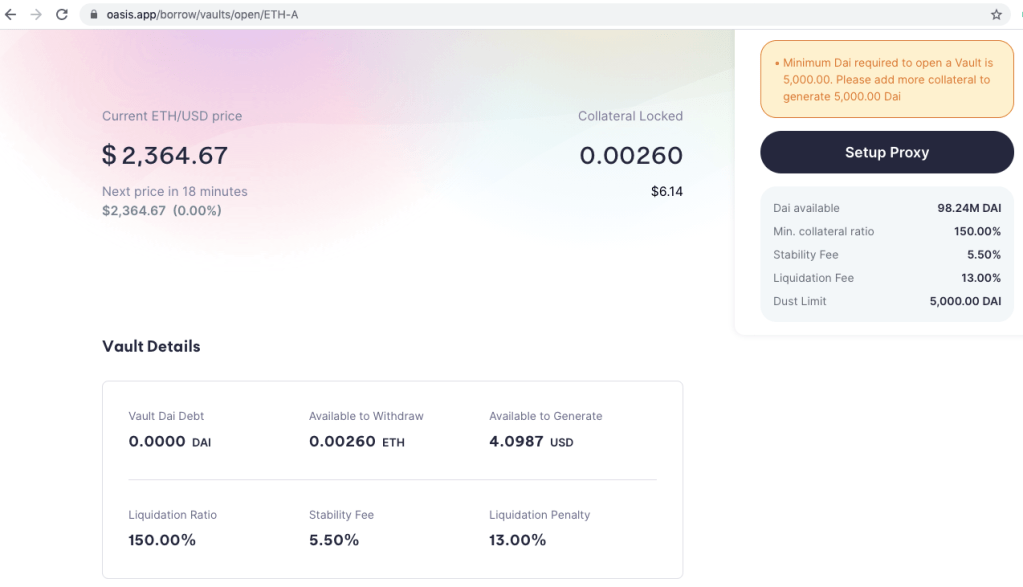
Task: Click the minimum Dai required warning message
Action: point(886,80)
